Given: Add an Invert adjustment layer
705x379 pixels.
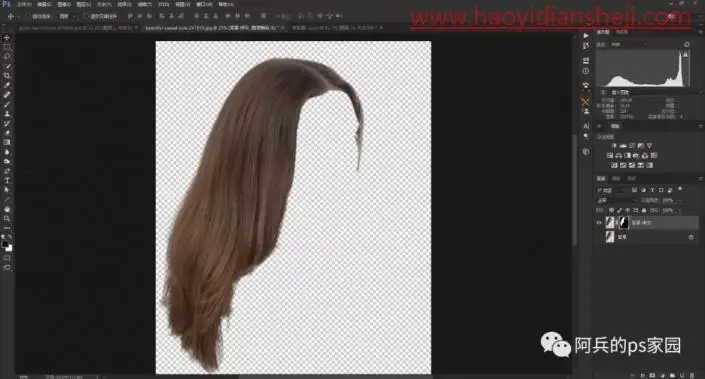Looking at the screenshot, I should [x=614, y=165].
